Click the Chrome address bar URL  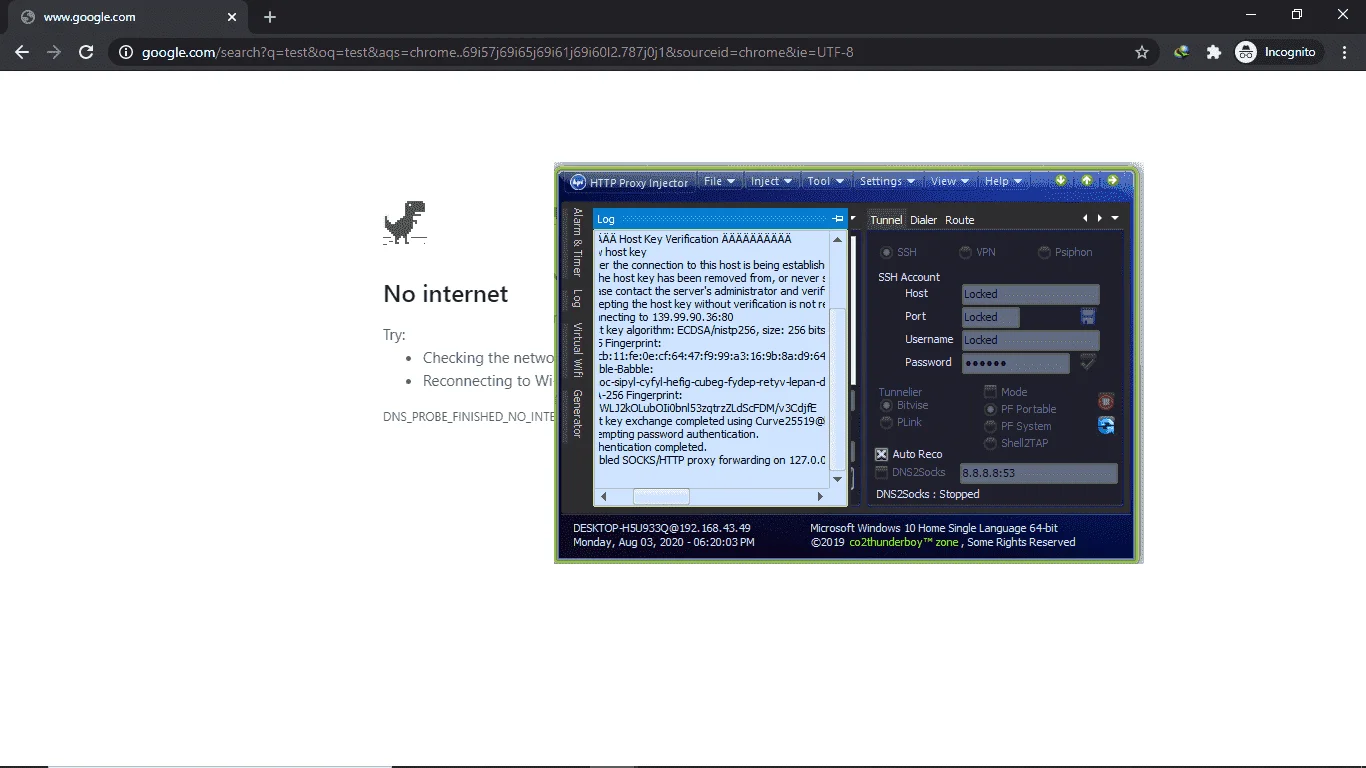pos(497,52)
